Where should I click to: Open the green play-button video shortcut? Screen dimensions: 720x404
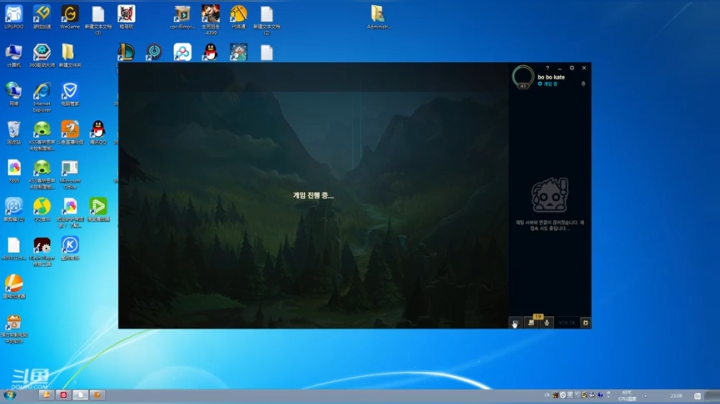point(98,210)
